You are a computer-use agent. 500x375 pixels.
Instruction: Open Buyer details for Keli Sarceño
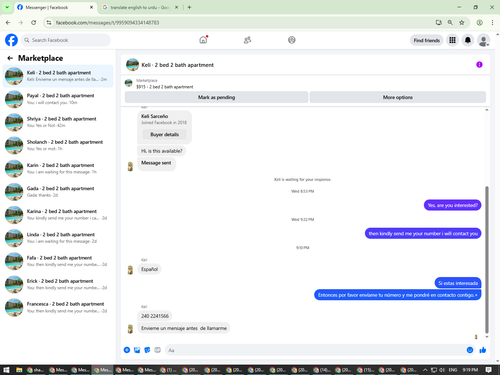click(164, 134)
